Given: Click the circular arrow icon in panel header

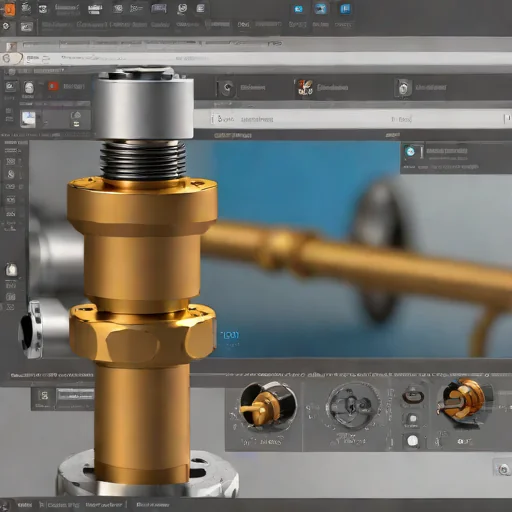Looking at the screenshot, I should click(x=227, y=88).
